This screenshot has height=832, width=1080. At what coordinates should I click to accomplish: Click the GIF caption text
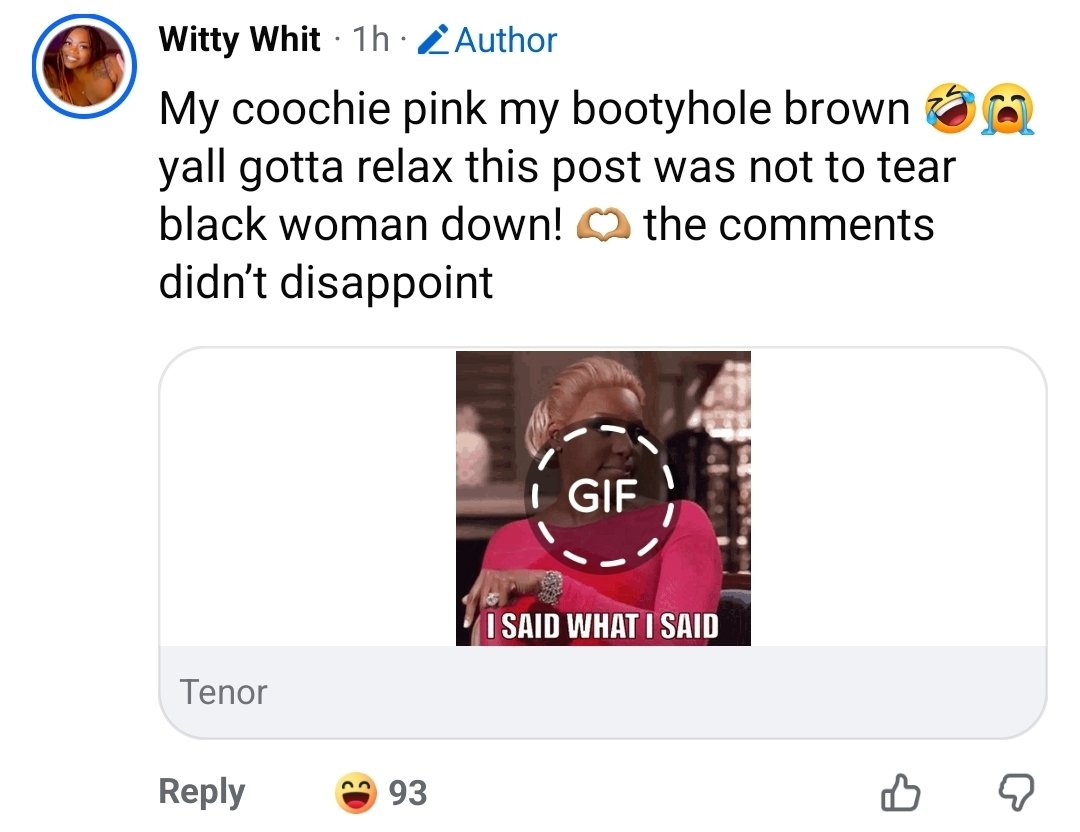tap(603, 625)
